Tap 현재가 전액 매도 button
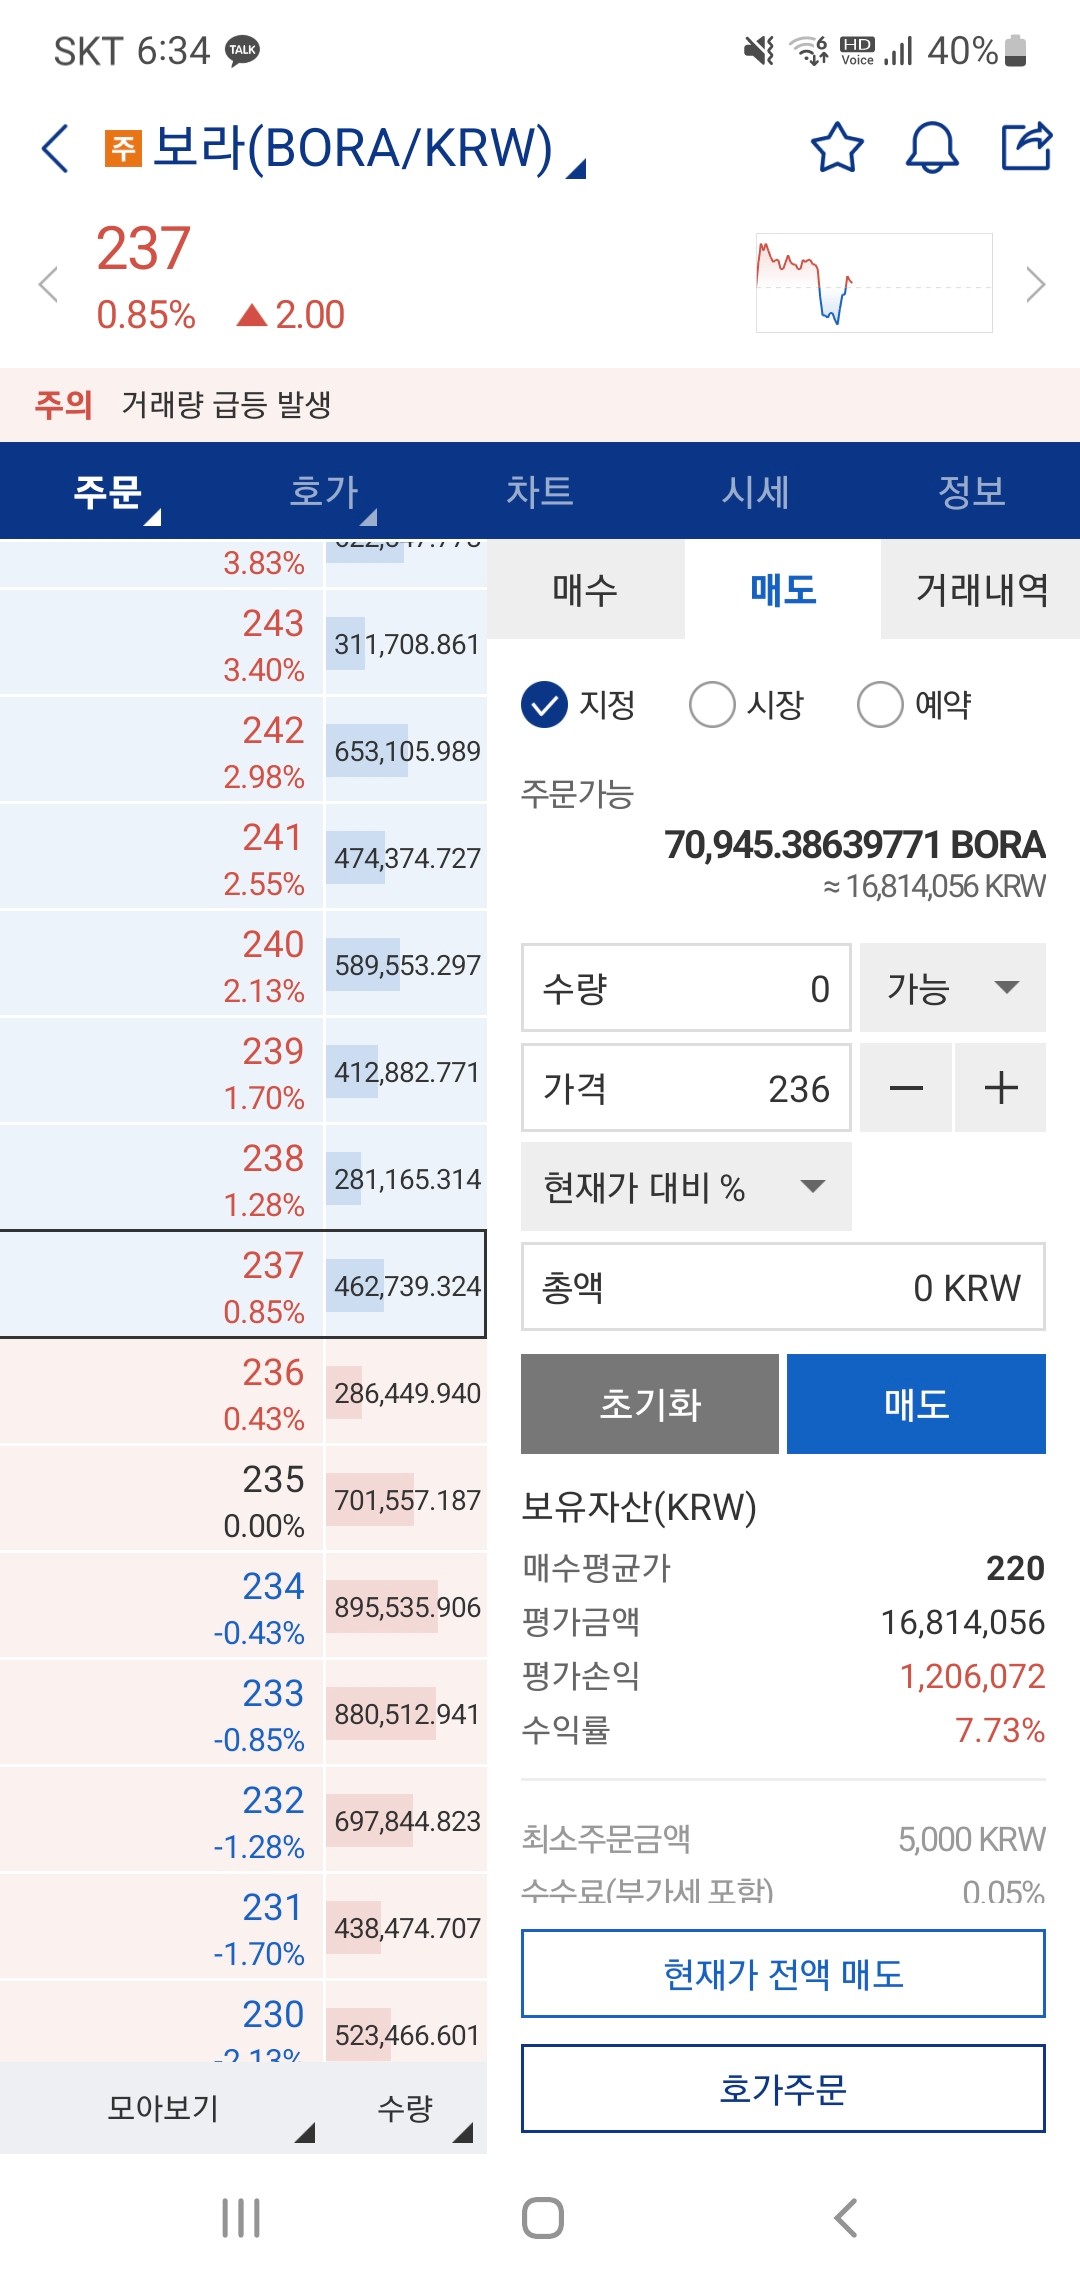 [783, 1974]
